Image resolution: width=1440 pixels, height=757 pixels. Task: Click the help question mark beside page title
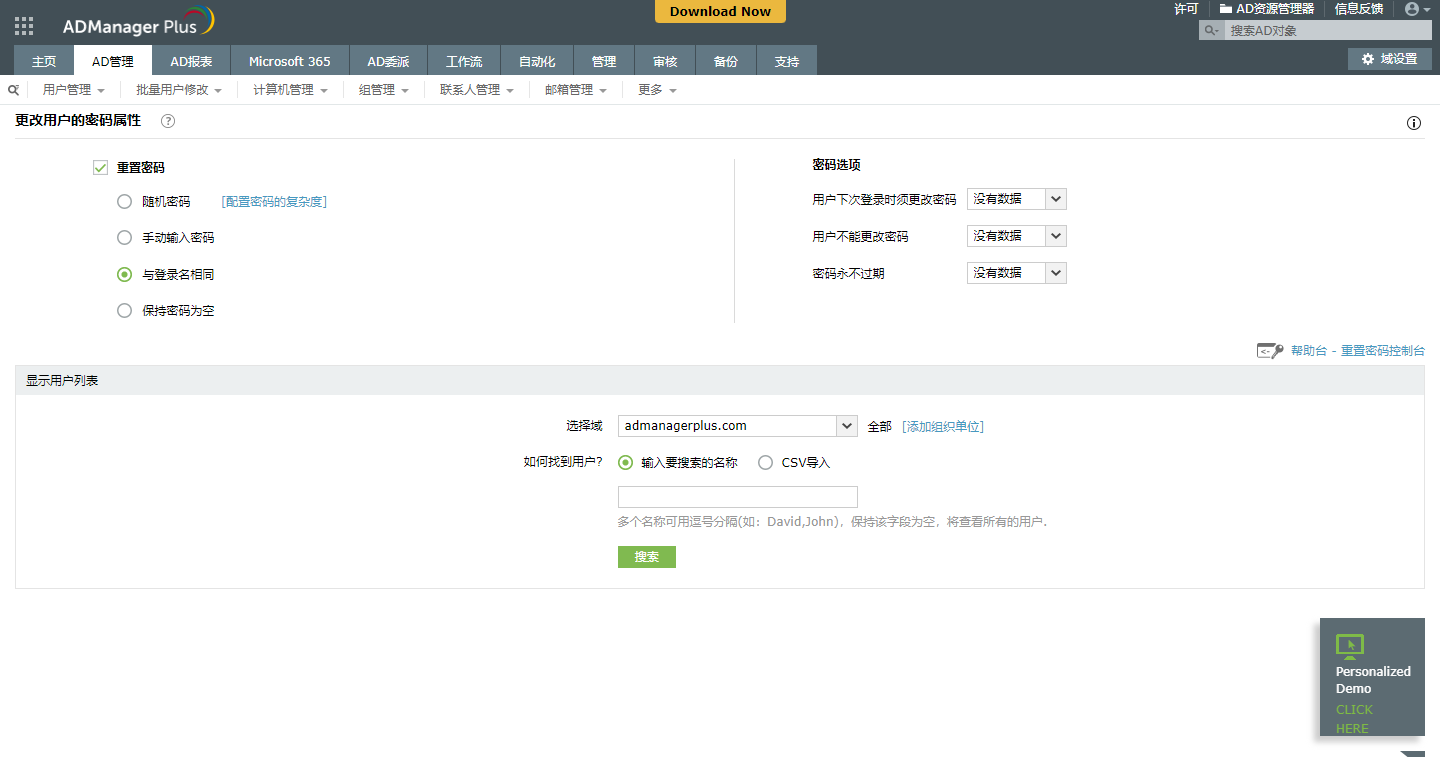coord(168,121)
